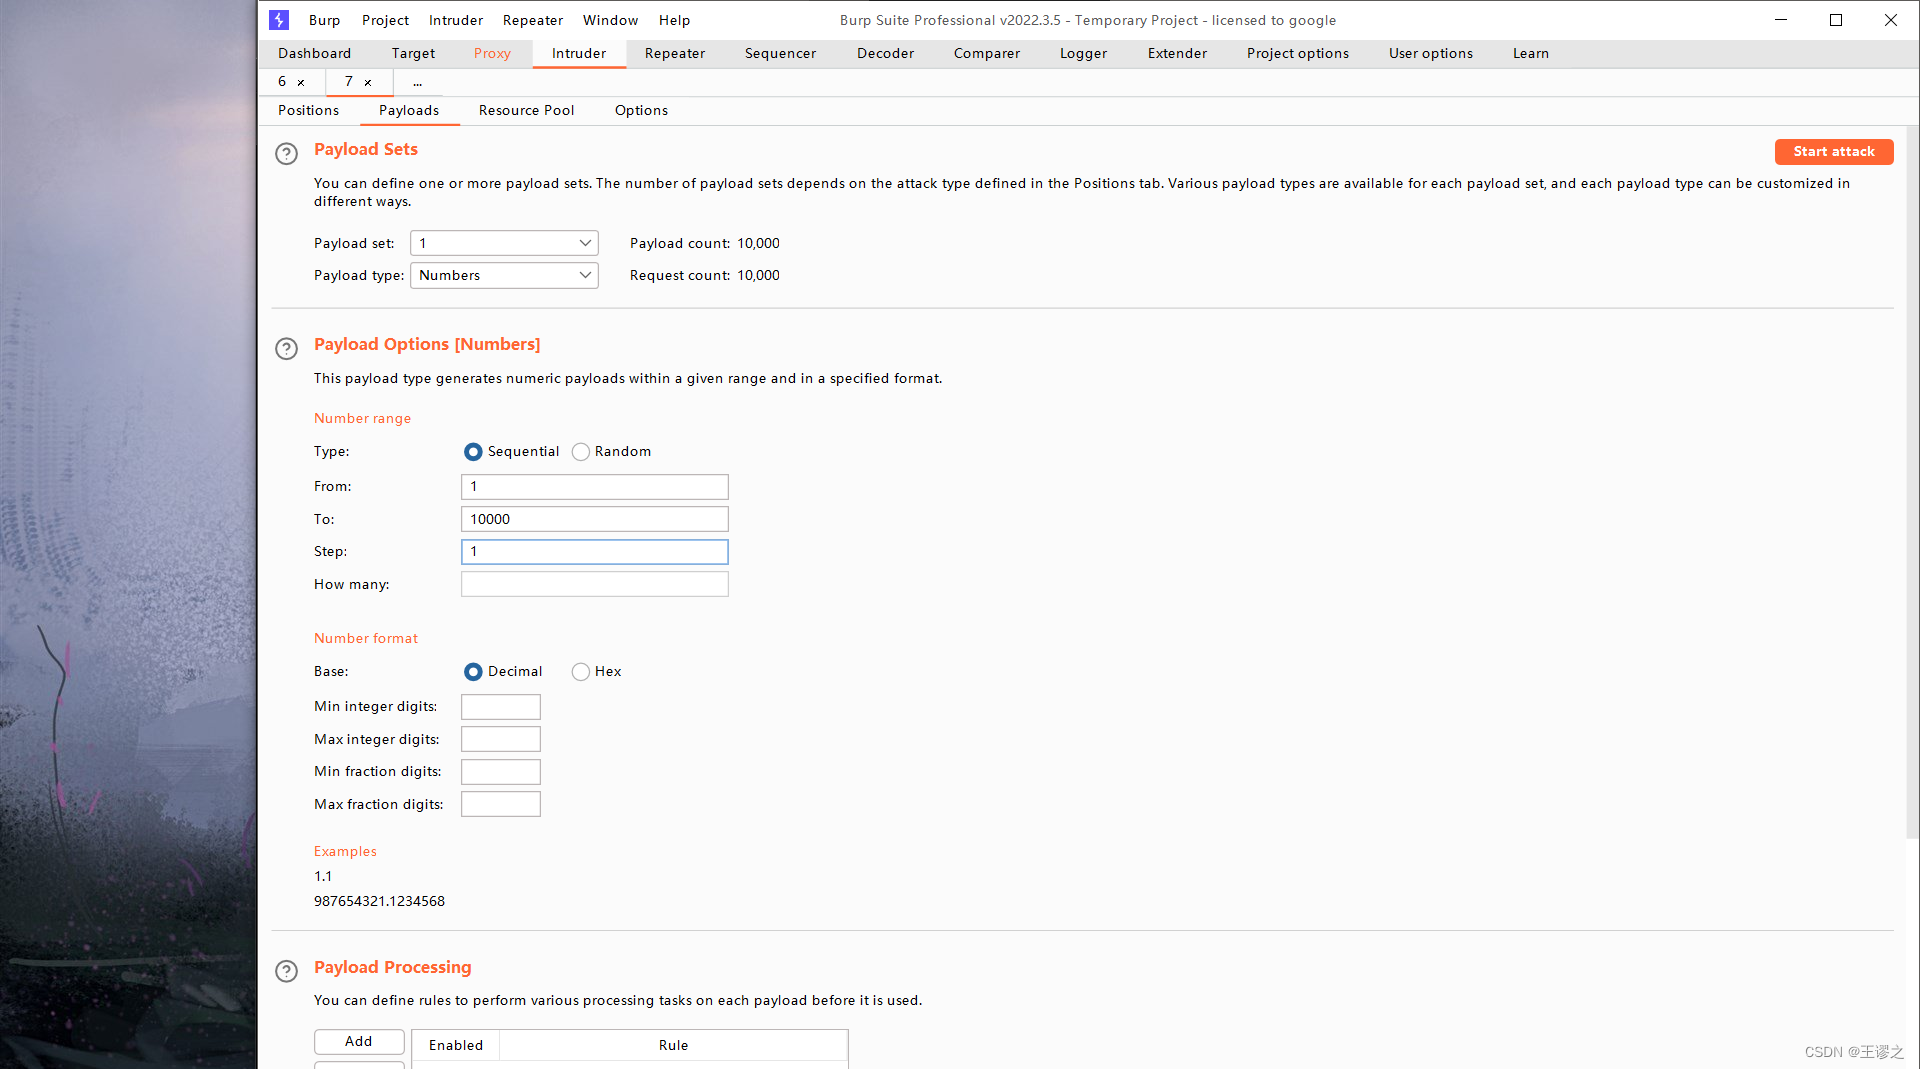The height and width of the screenshot is (1069, 1920).
Task: Click the Burp Suite logo icon
Action: tap(279, 20)
